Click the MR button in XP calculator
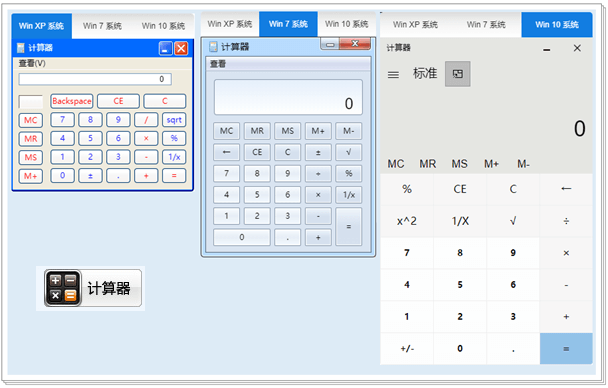The height and width of the screenshot is (388, 608). click(31, 139)
